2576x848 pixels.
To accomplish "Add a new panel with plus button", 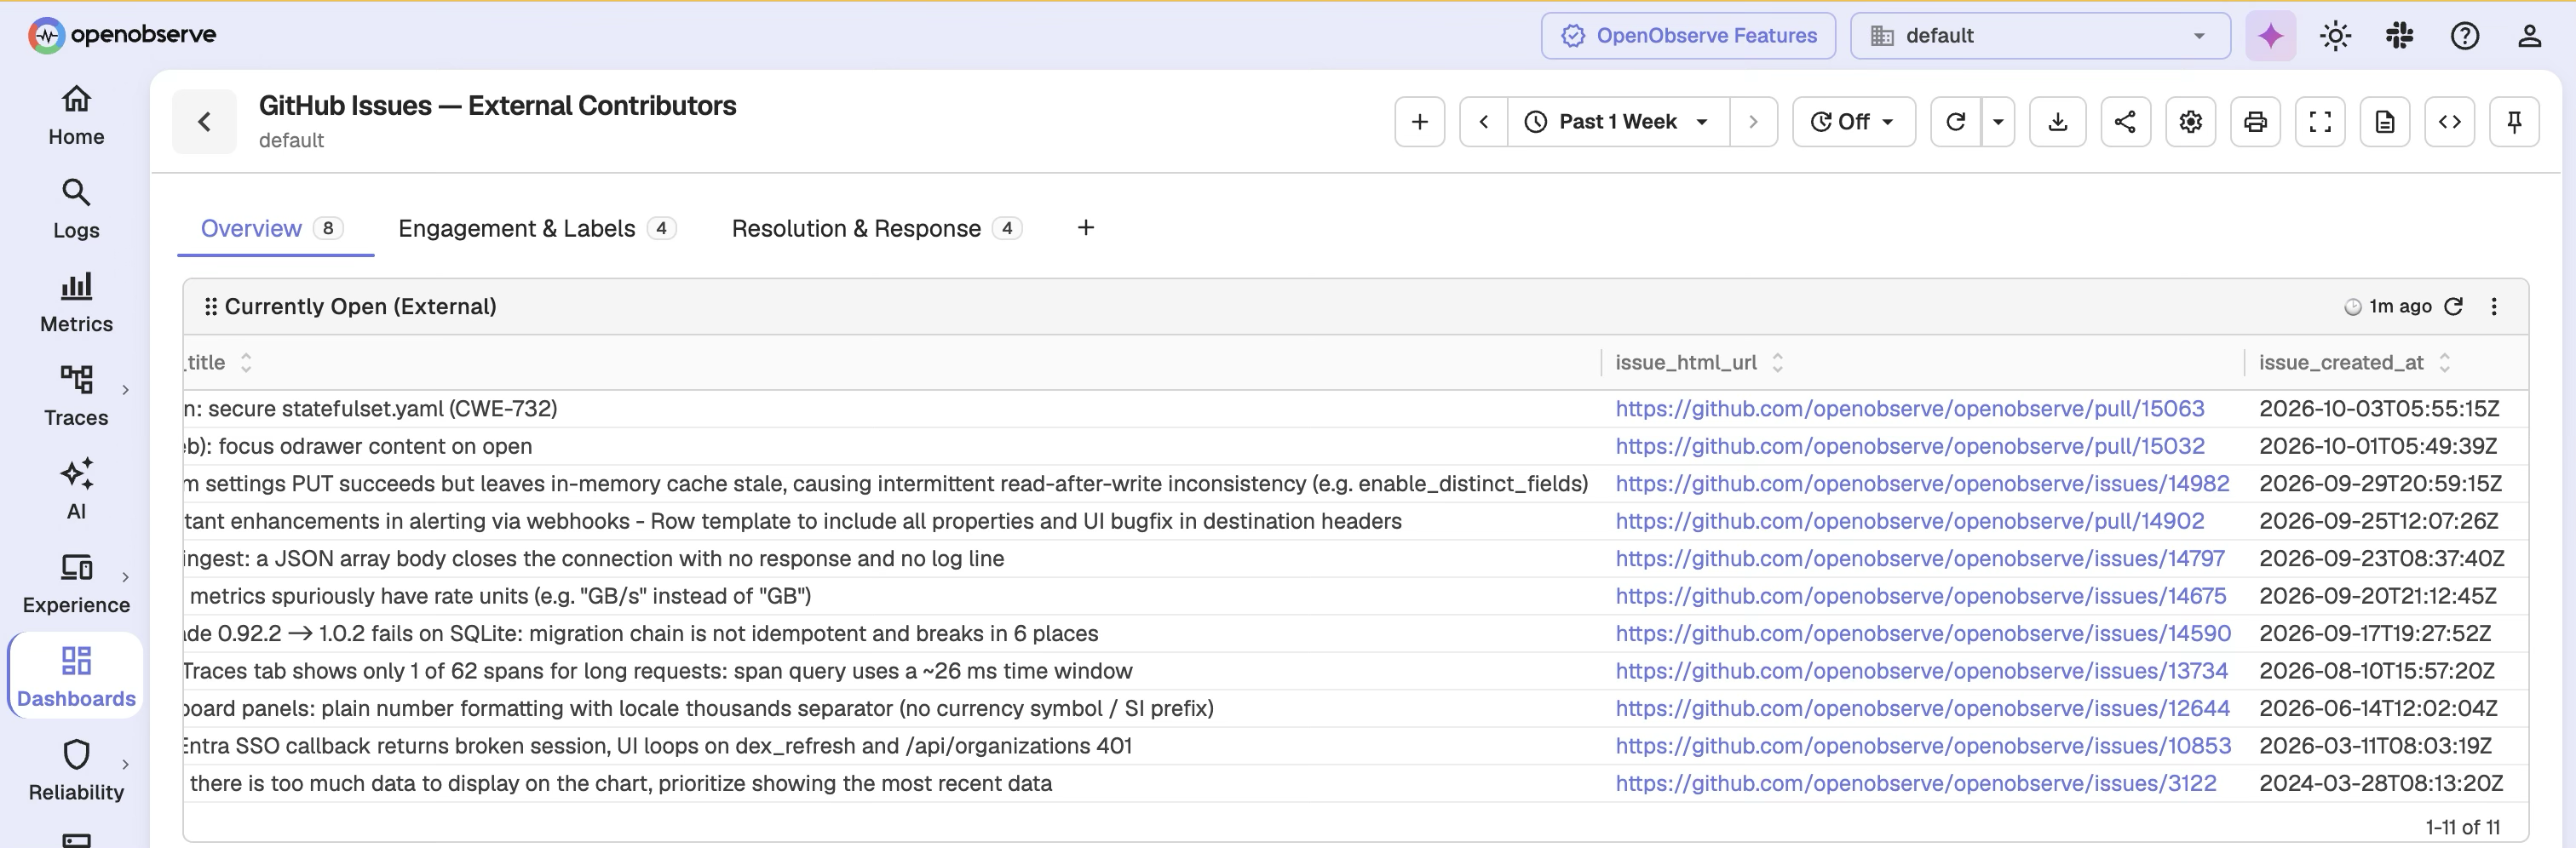I will (x=1419, y=122).
